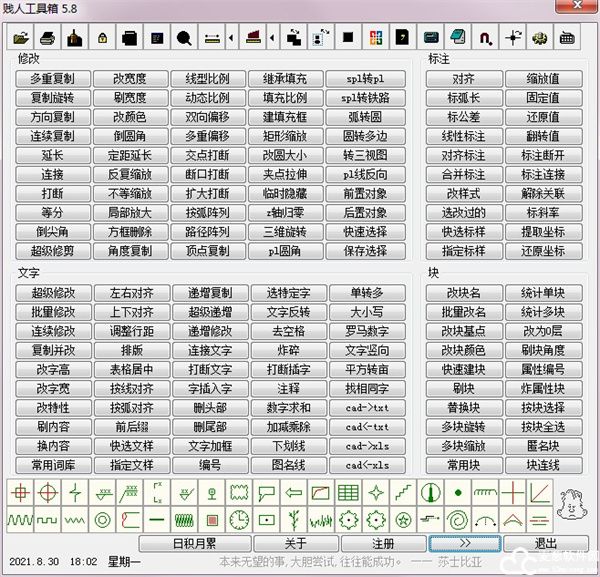The height and width of the screenshot is (577, 600).
Task: Click the multicolor grid icon in the toolbar
Action: (375, 38)
